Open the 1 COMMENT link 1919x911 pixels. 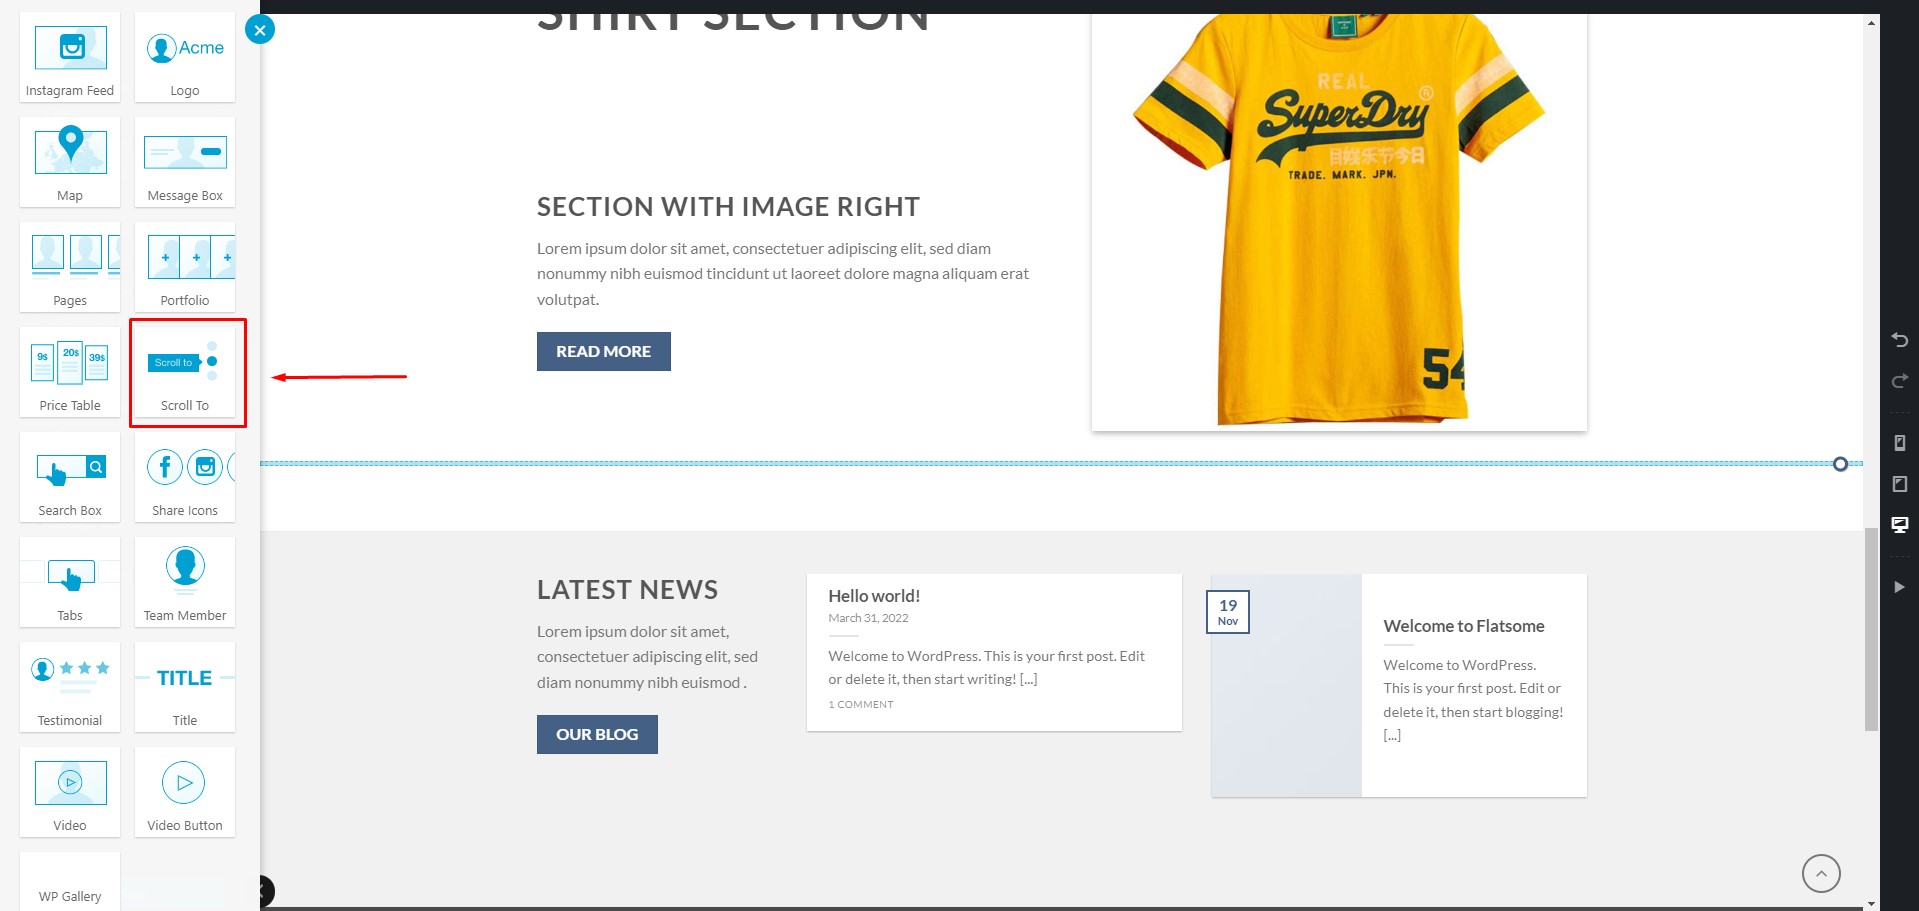(x=861, y=704)
